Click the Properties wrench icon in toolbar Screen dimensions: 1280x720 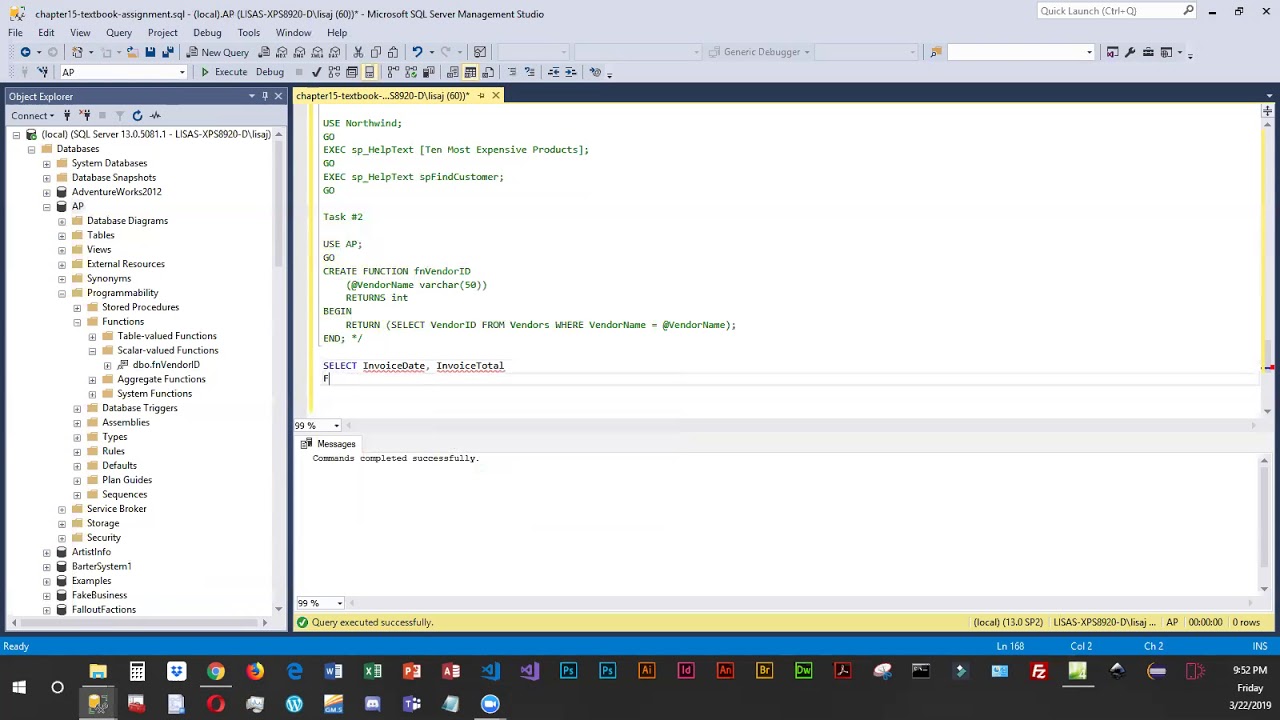(x=1130, y=52)
